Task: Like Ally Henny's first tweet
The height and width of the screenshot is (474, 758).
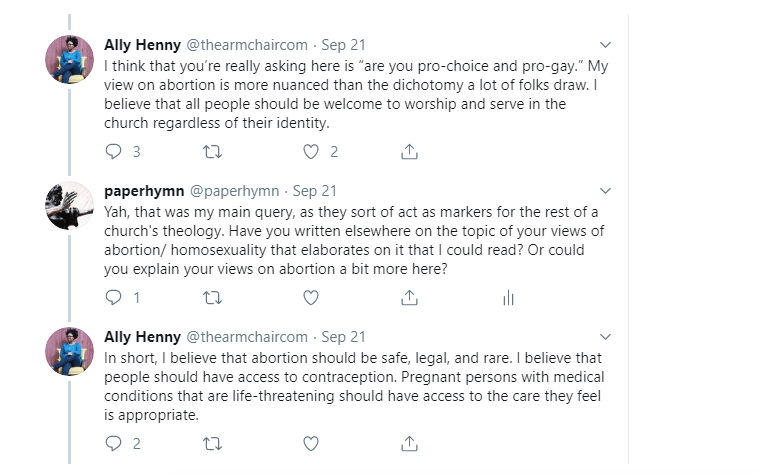Action: (x=311, y=152)
